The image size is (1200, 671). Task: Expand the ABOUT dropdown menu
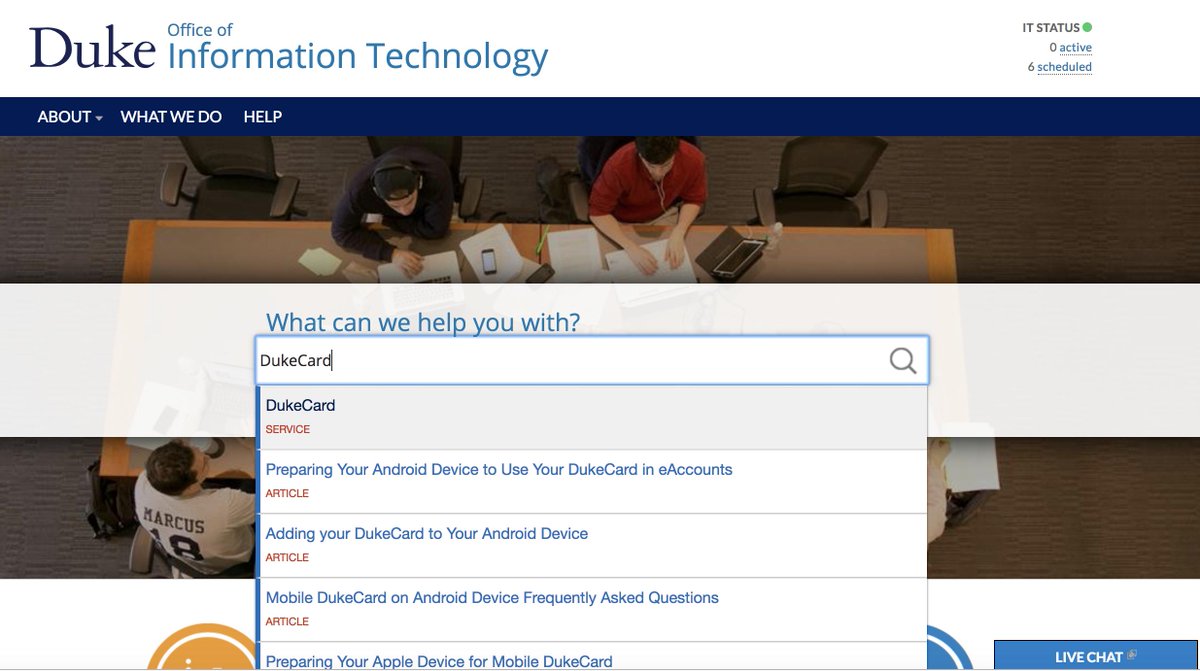(65, 117)
